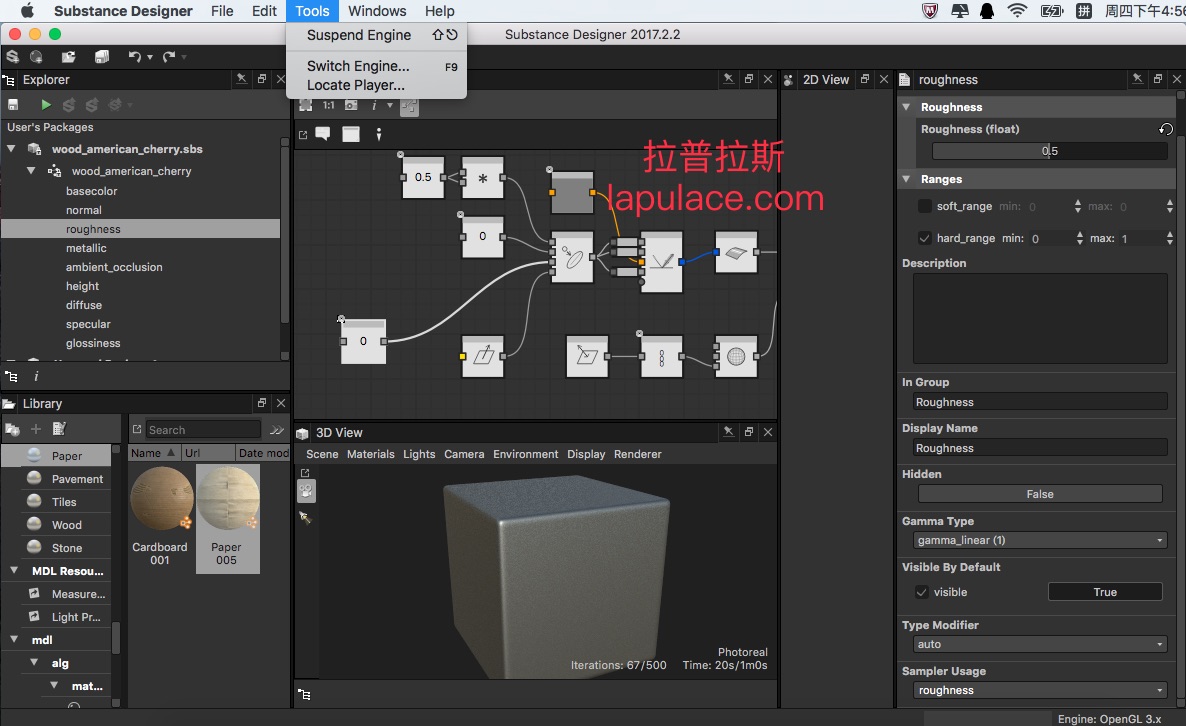Click the new Substance package icon
Image resolution: width=1186 pixels, height=726 pixels.
click(x=13, y=57)
